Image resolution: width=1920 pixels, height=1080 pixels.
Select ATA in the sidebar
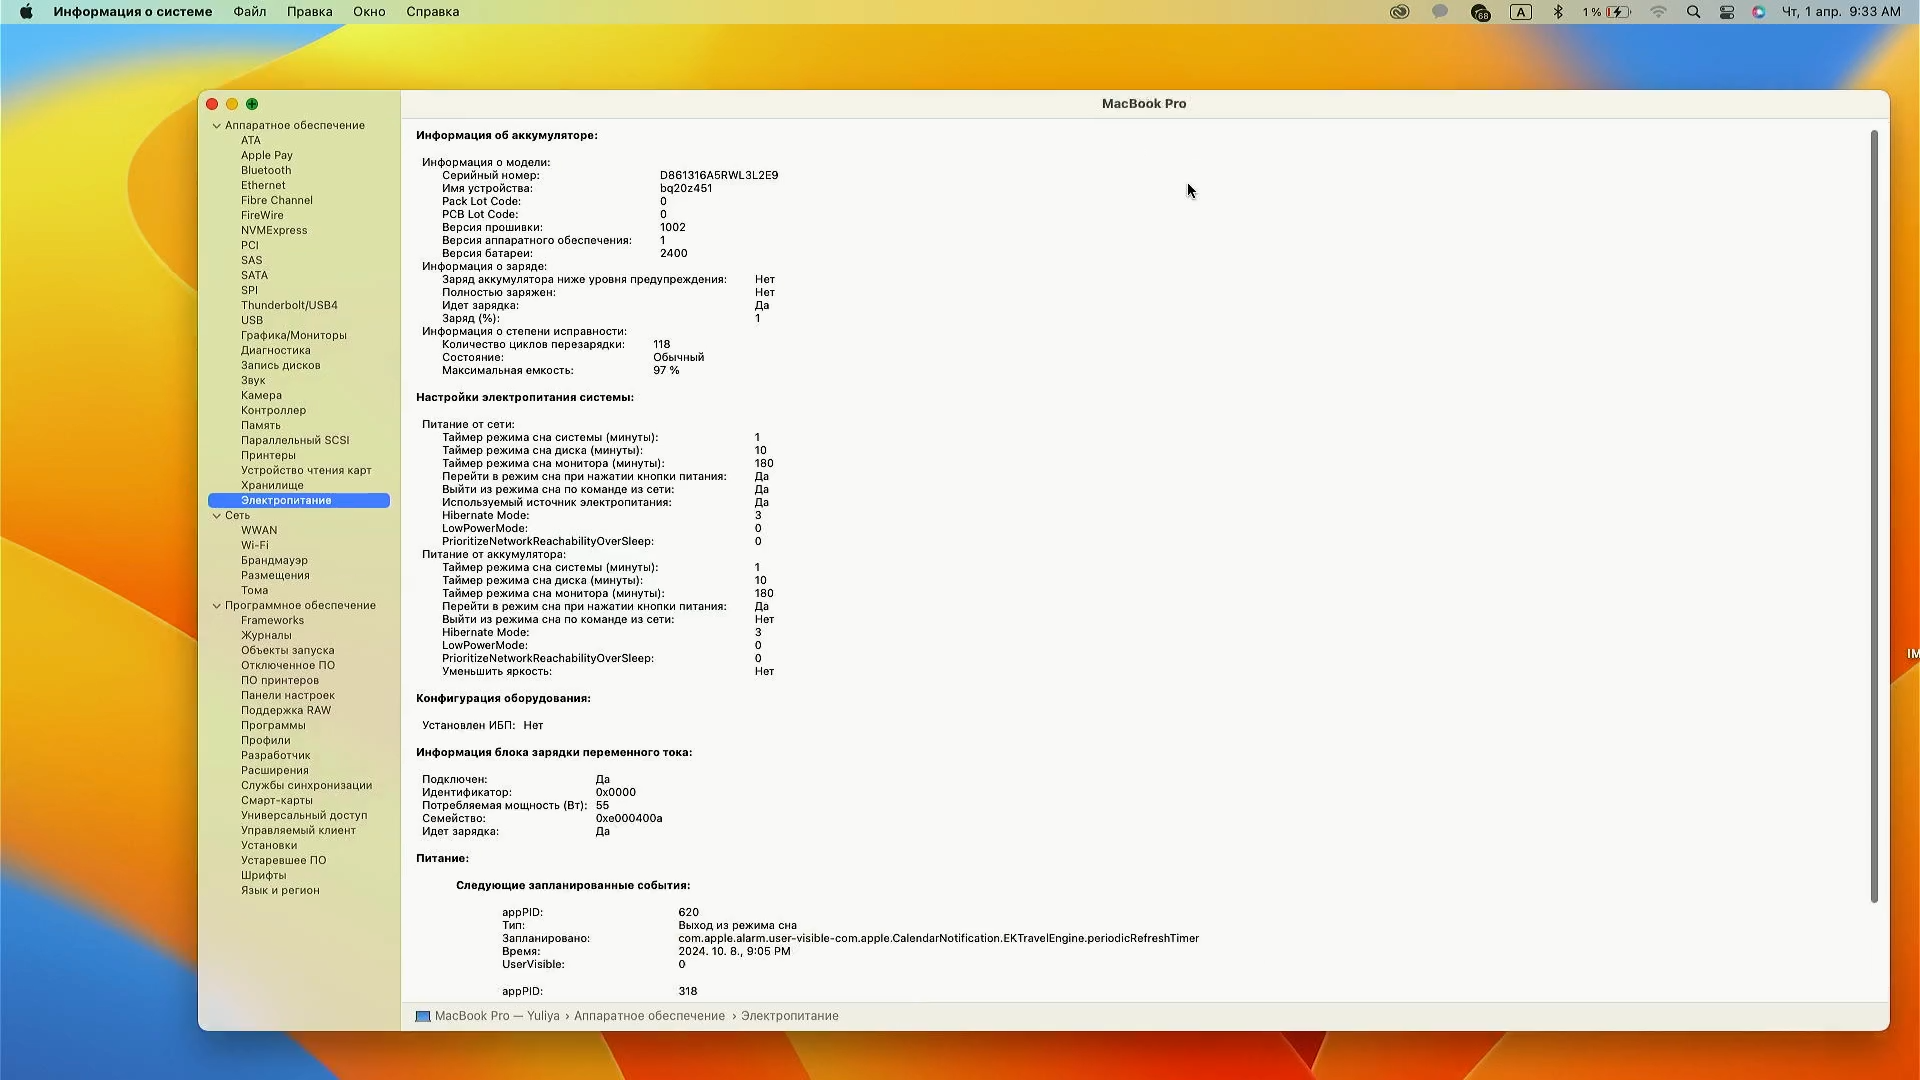(251, 140)
